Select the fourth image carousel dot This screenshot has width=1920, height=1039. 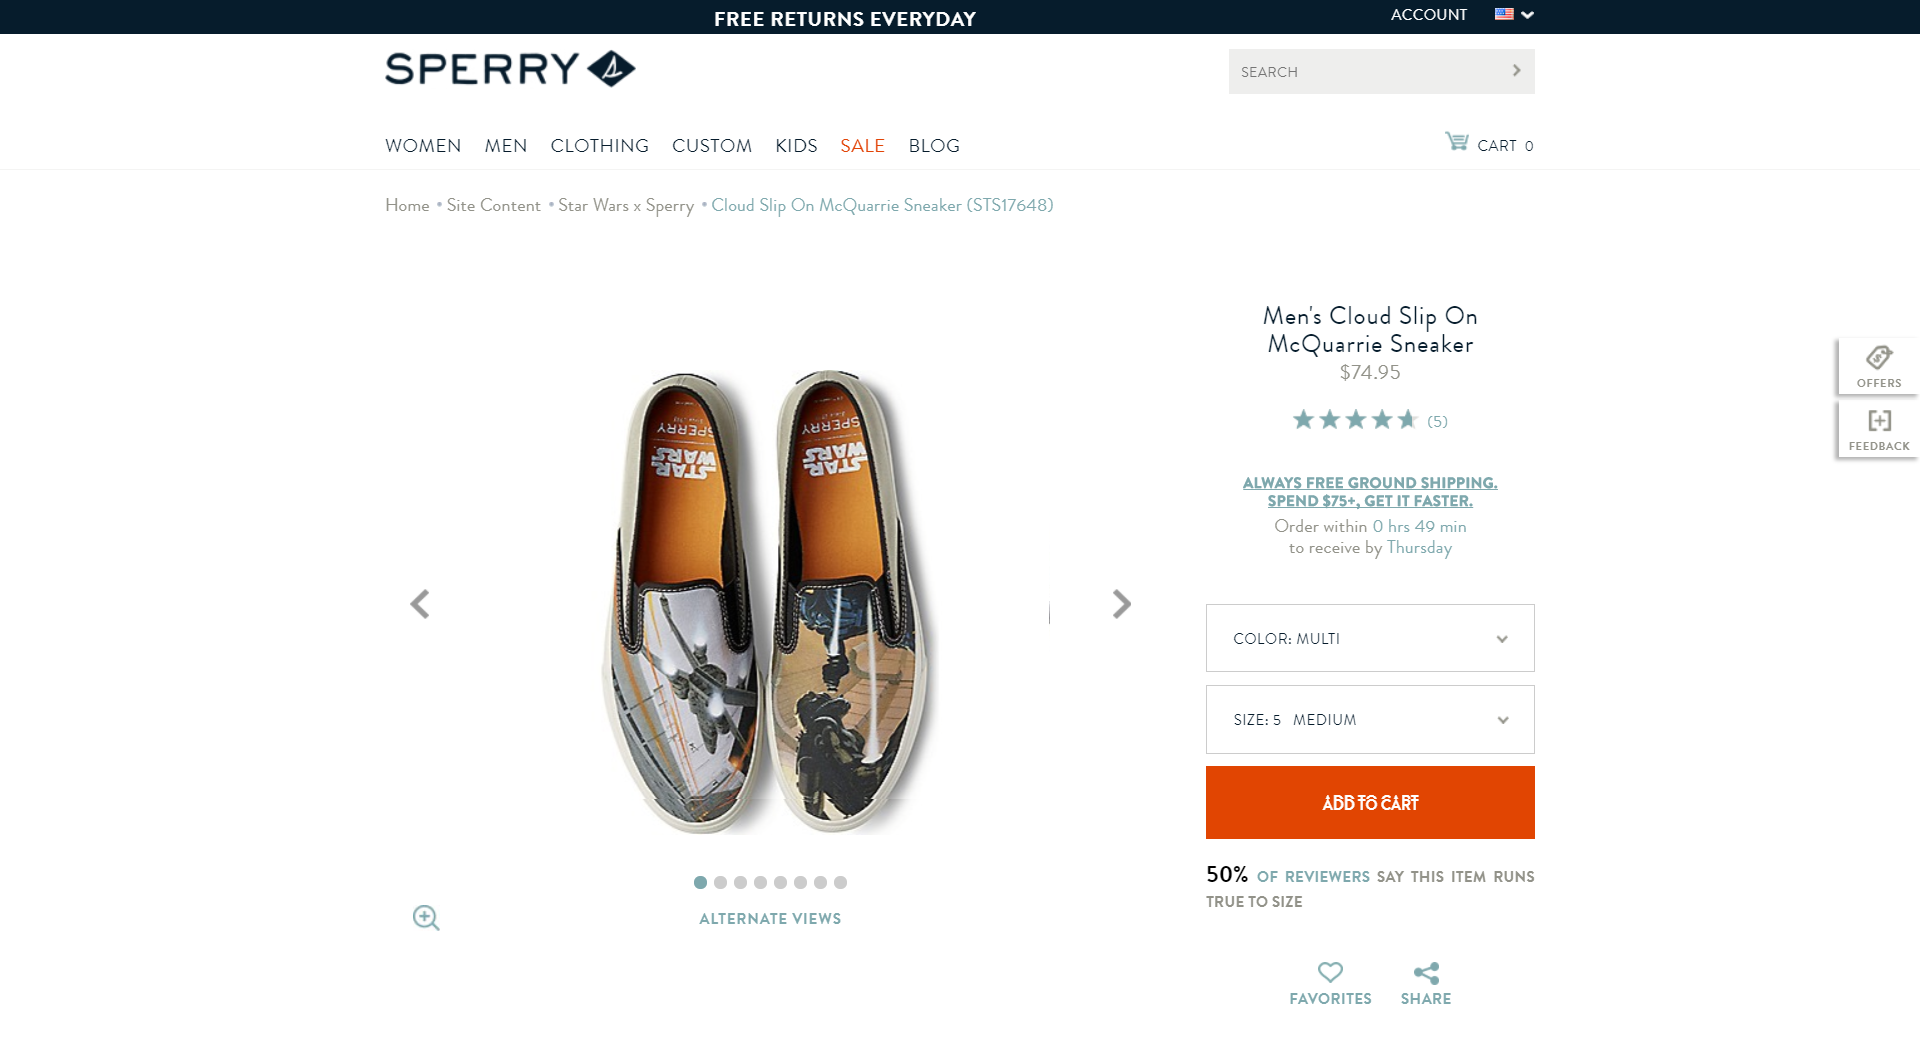point(760,882)
